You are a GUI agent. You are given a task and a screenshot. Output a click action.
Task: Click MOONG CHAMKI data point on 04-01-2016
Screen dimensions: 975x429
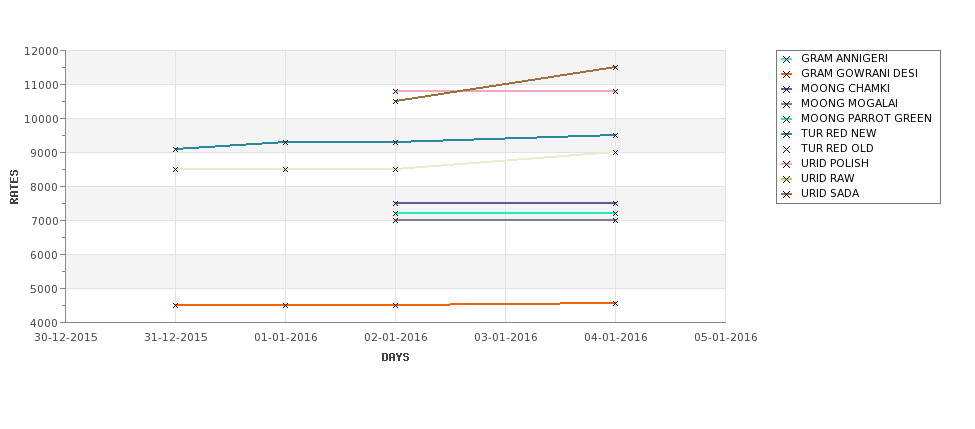tap(615, 203)
